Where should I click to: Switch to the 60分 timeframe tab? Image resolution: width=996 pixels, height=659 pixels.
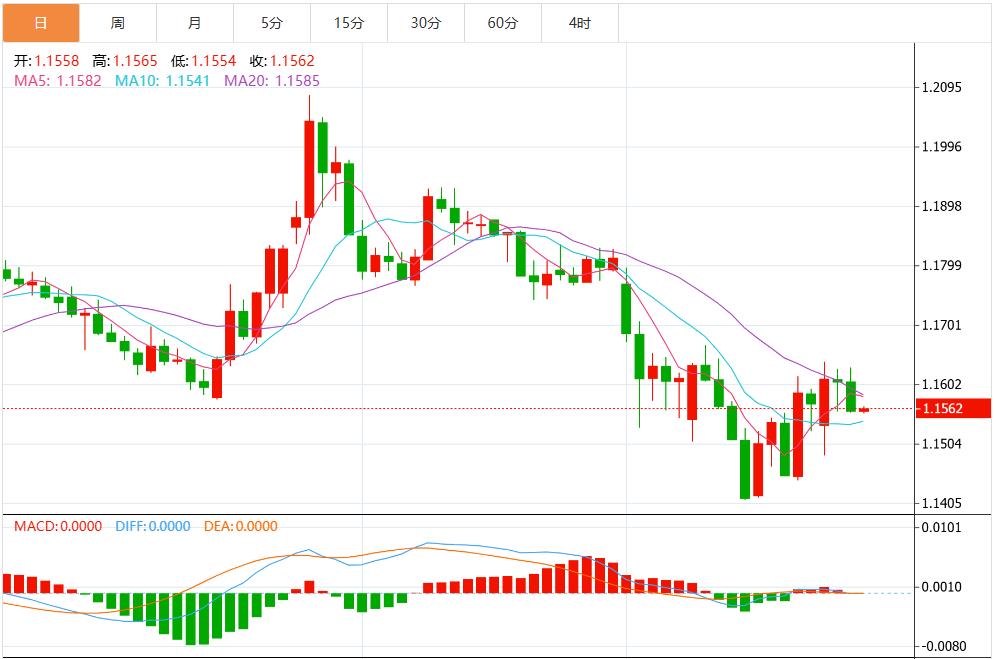click(503, 23)
